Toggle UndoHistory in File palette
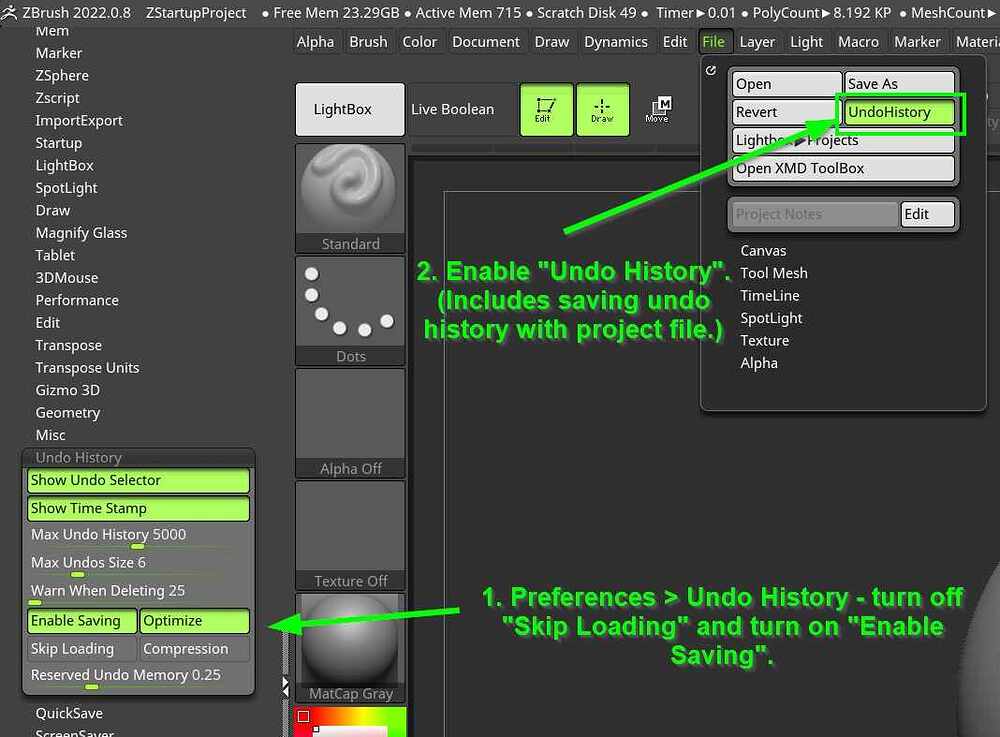The width and height of the screenshot is (1000, 737). point(900,112)
